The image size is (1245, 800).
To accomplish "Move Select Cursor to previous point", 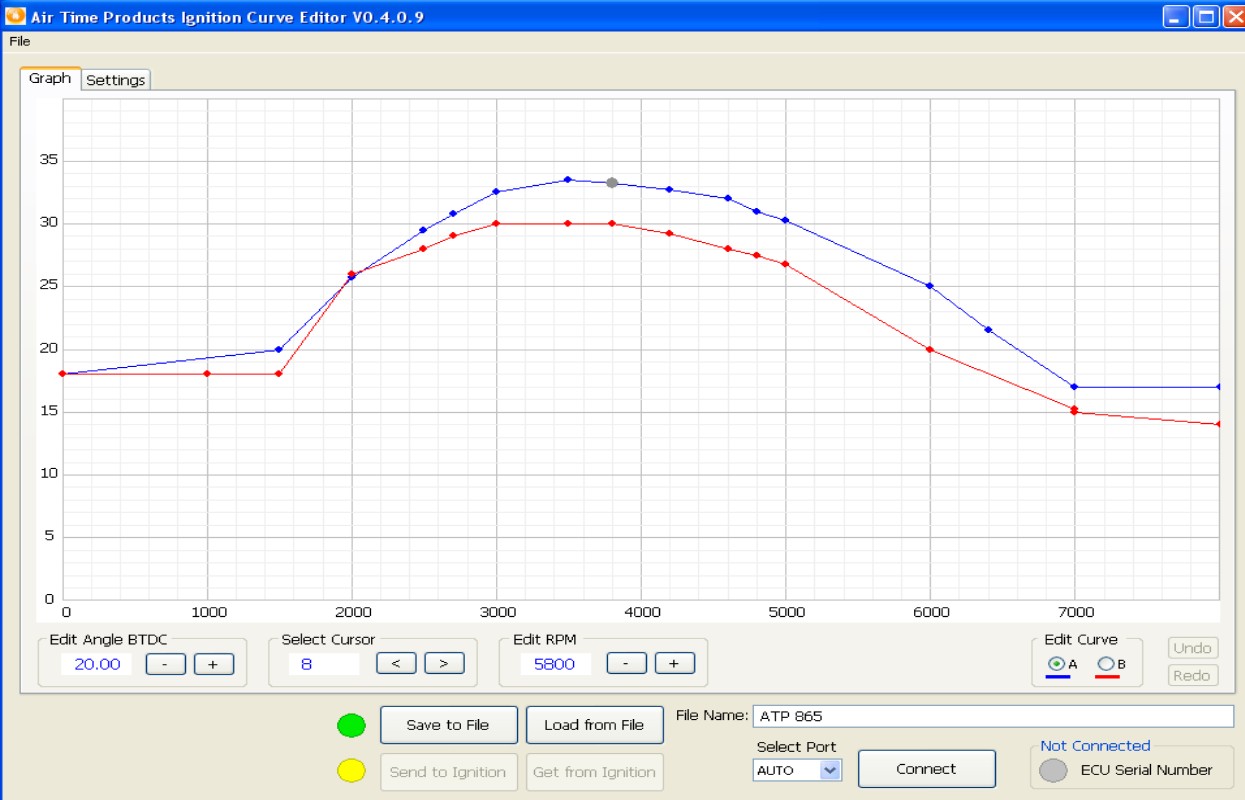I will coord(396,663).
